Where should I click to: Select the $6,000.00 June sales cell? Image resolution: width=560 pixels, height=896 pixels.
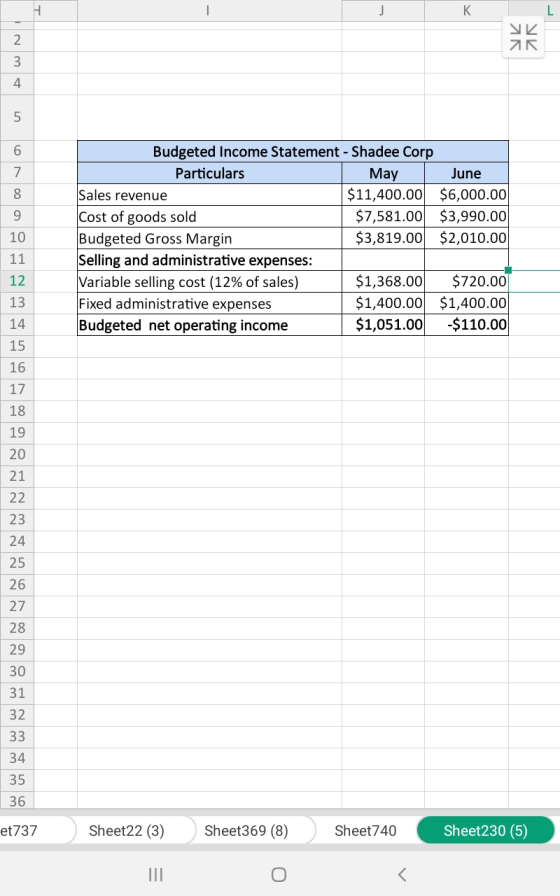466,195
